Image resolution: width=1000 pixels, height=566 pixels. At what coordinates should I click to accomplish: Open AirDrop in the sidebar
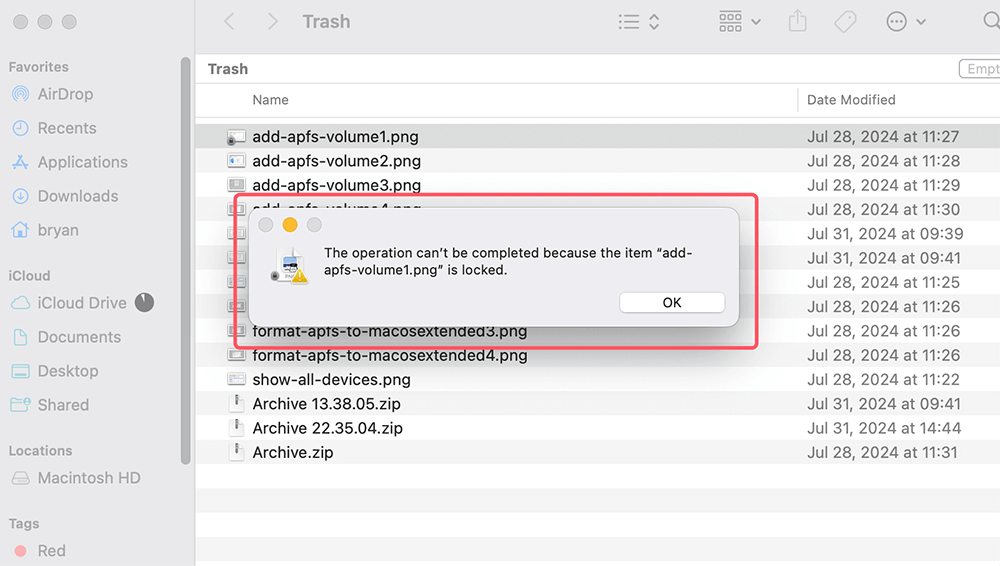[65, 94]
